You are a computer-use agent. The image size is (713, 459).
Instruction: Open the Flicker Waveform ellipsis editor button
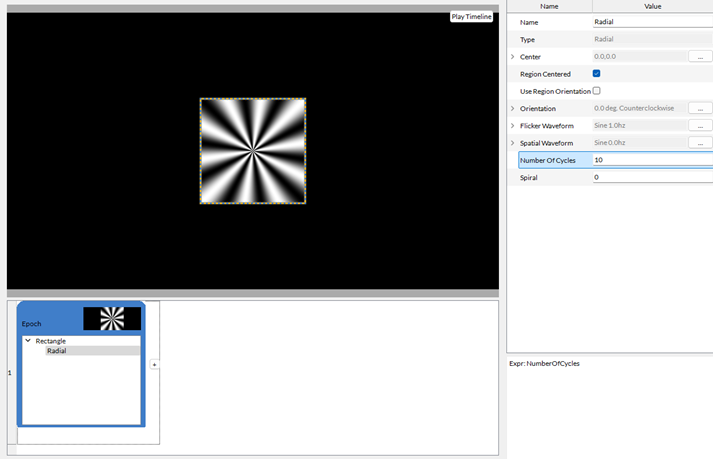click(700, 126)
